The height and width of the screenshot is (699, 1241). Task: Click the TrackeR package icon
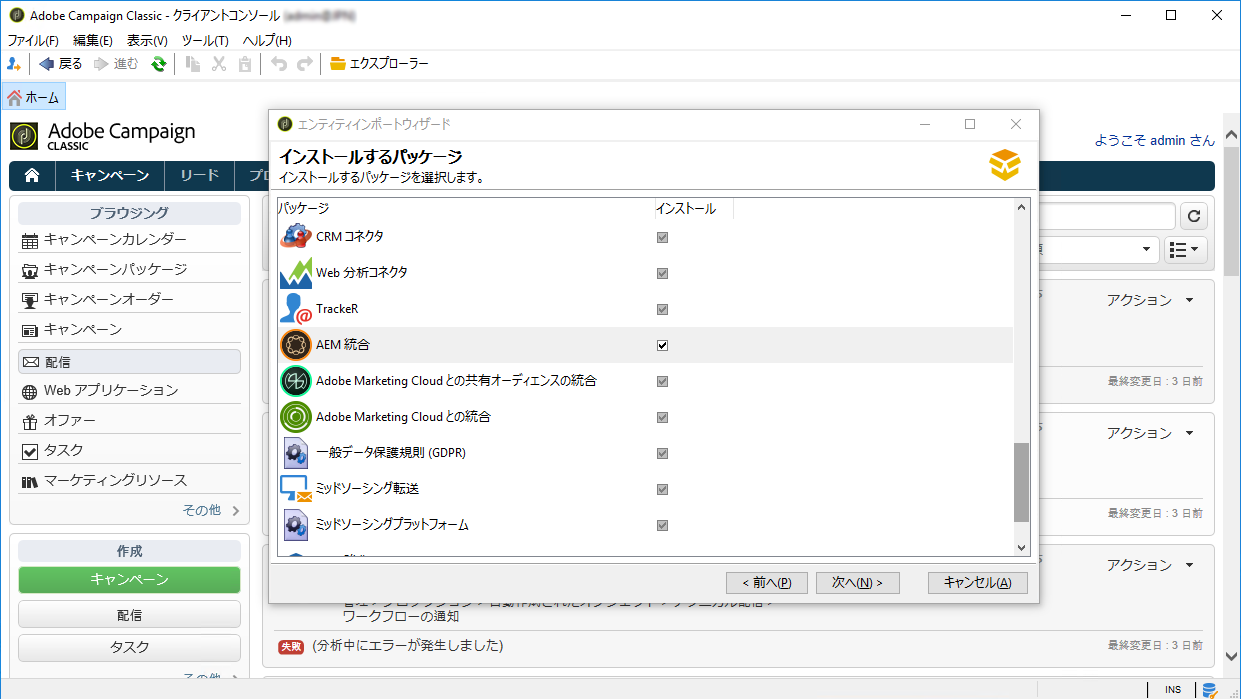296,309
